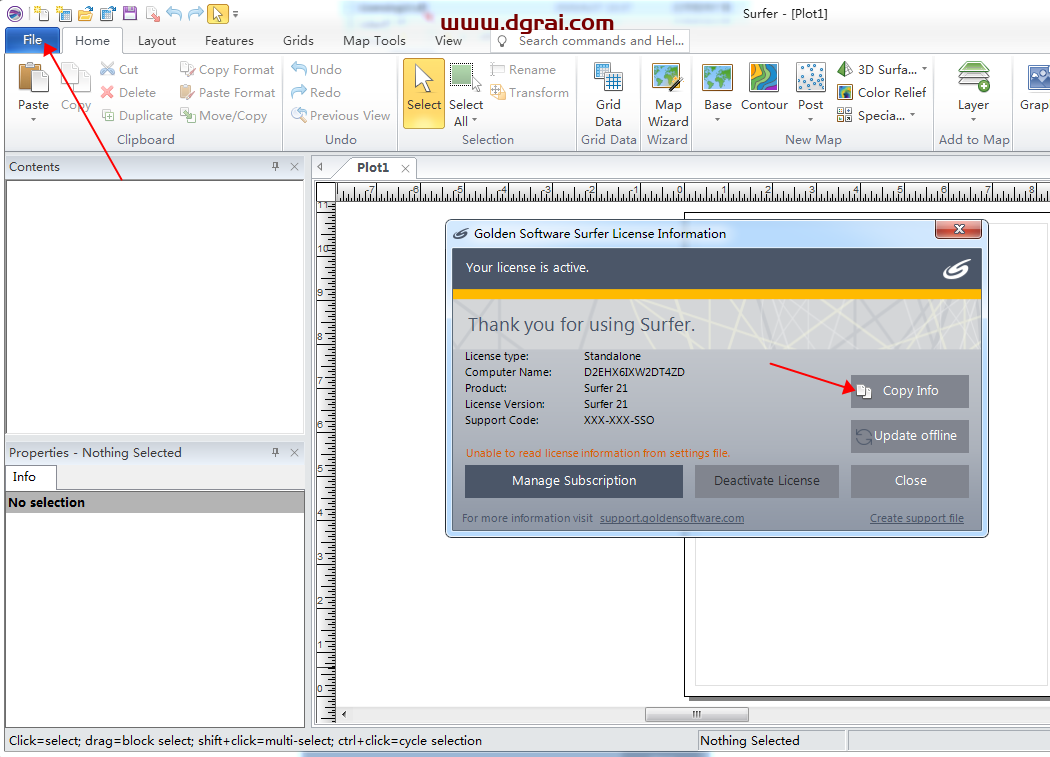The width and height of the screenshot is (1050, 757).
Task: Click the Update offline button
Action: 909,435
